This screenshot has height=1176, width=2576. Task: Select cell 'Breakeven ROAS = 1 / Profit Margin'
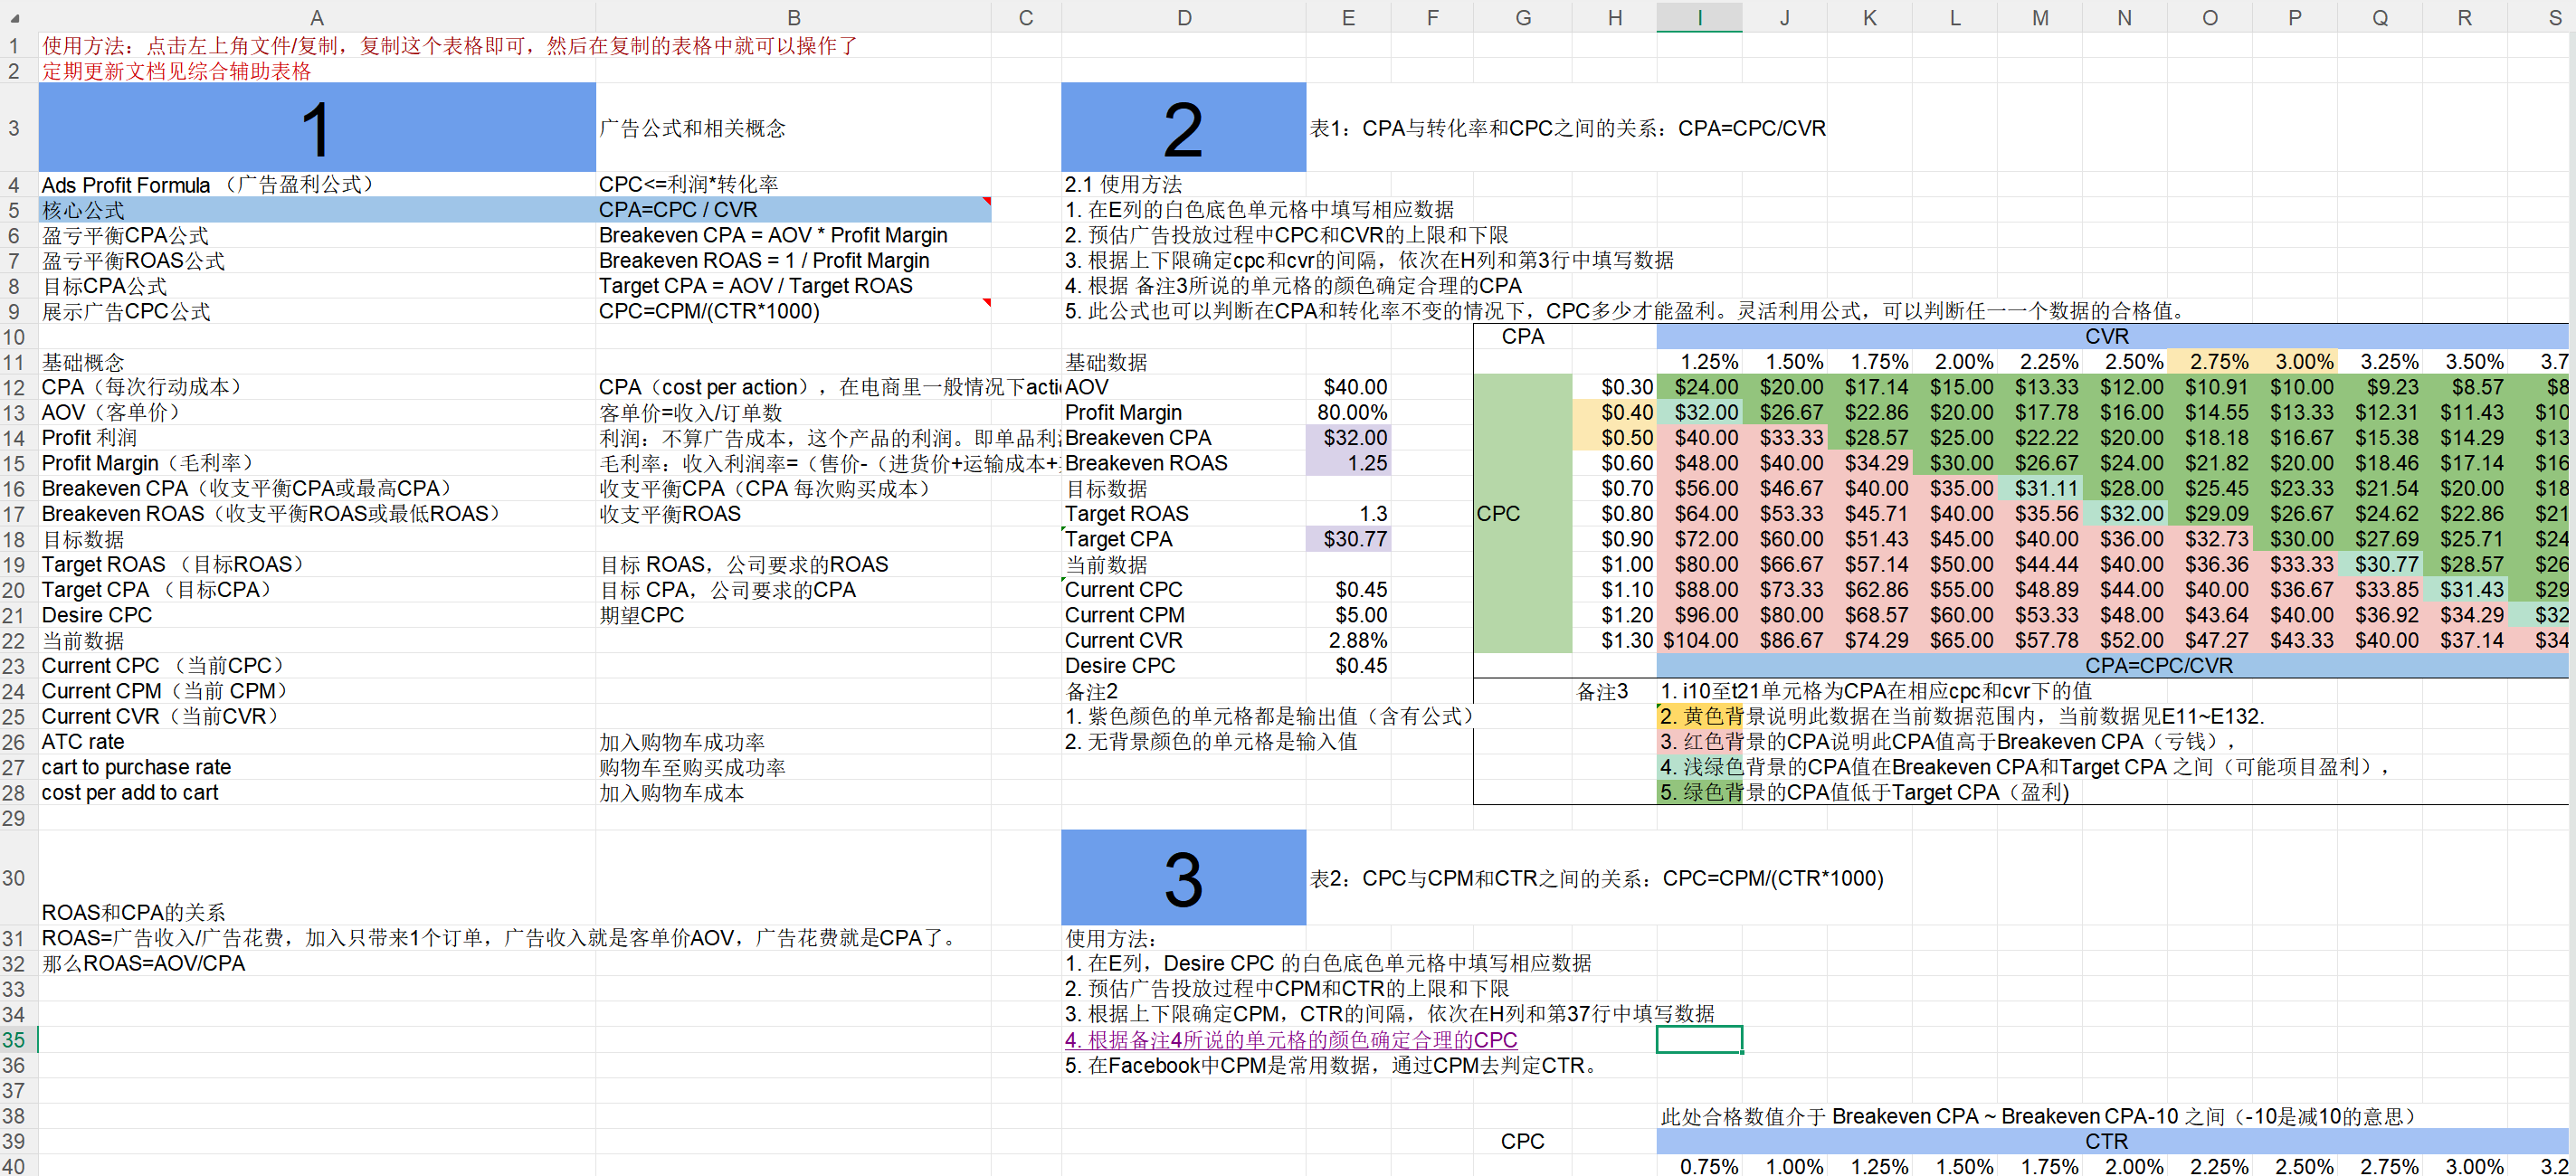793,261
